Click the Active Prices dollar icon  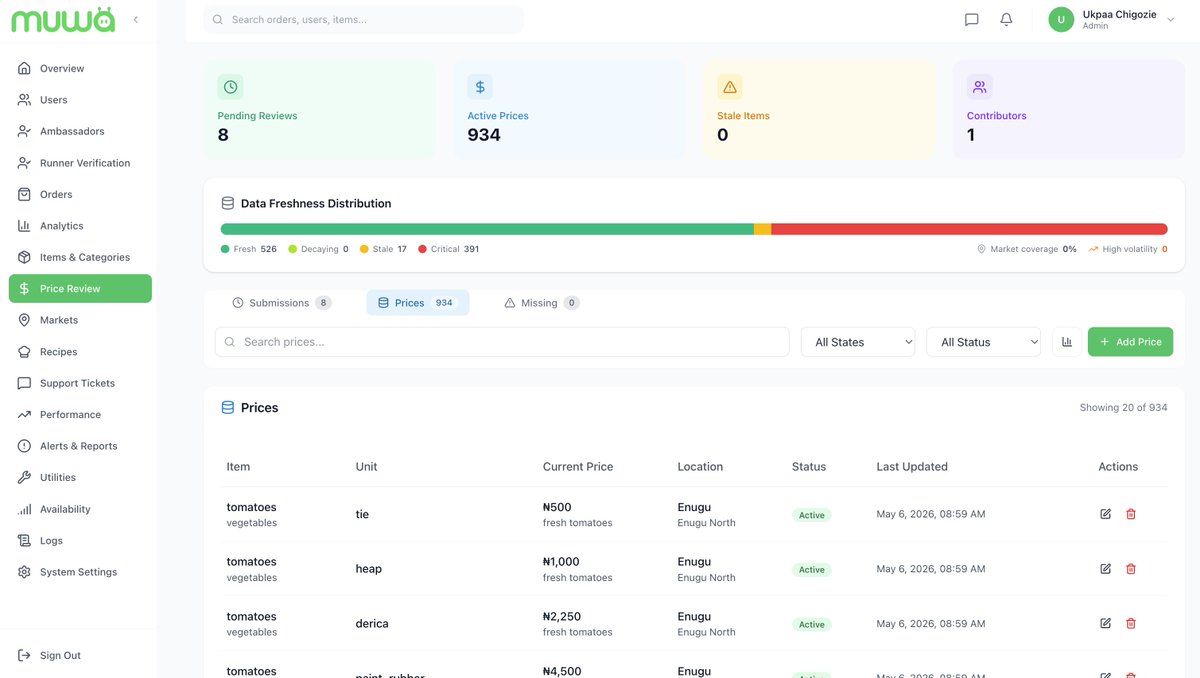[480, 87]
